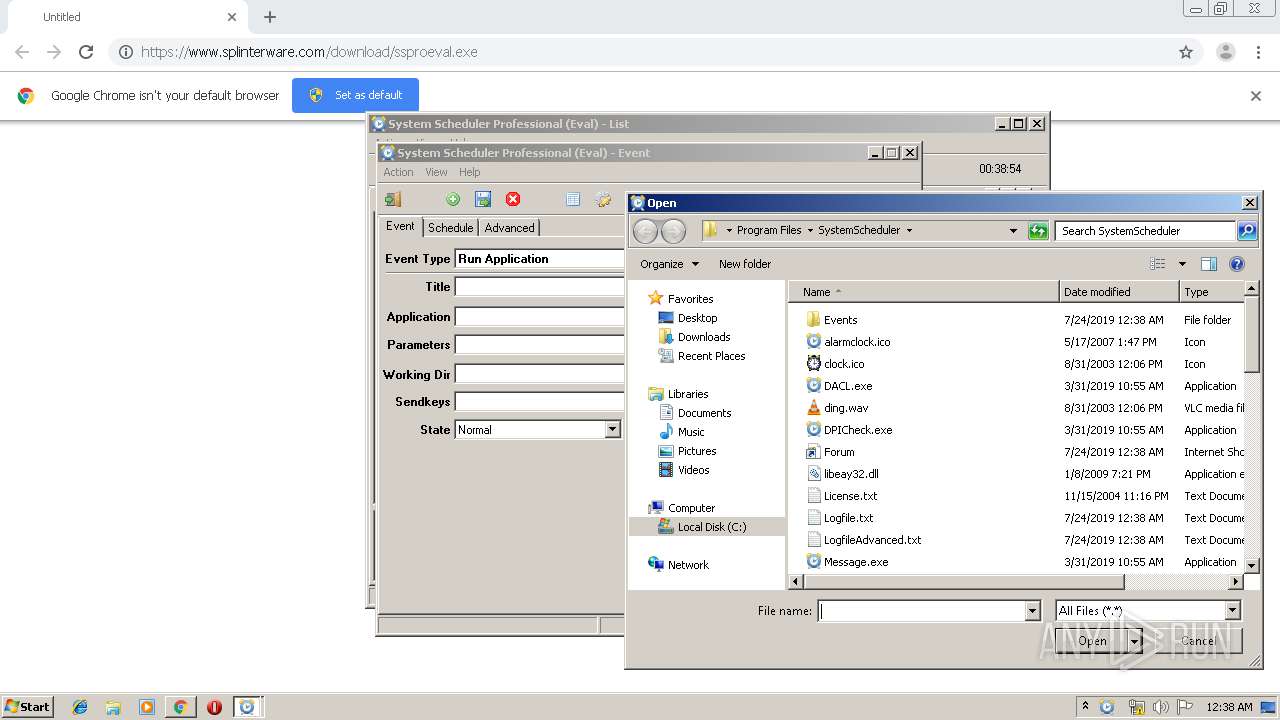Click the Chrome address bar URL
The image size is (1280, 720).
click(x=309, y=52)
